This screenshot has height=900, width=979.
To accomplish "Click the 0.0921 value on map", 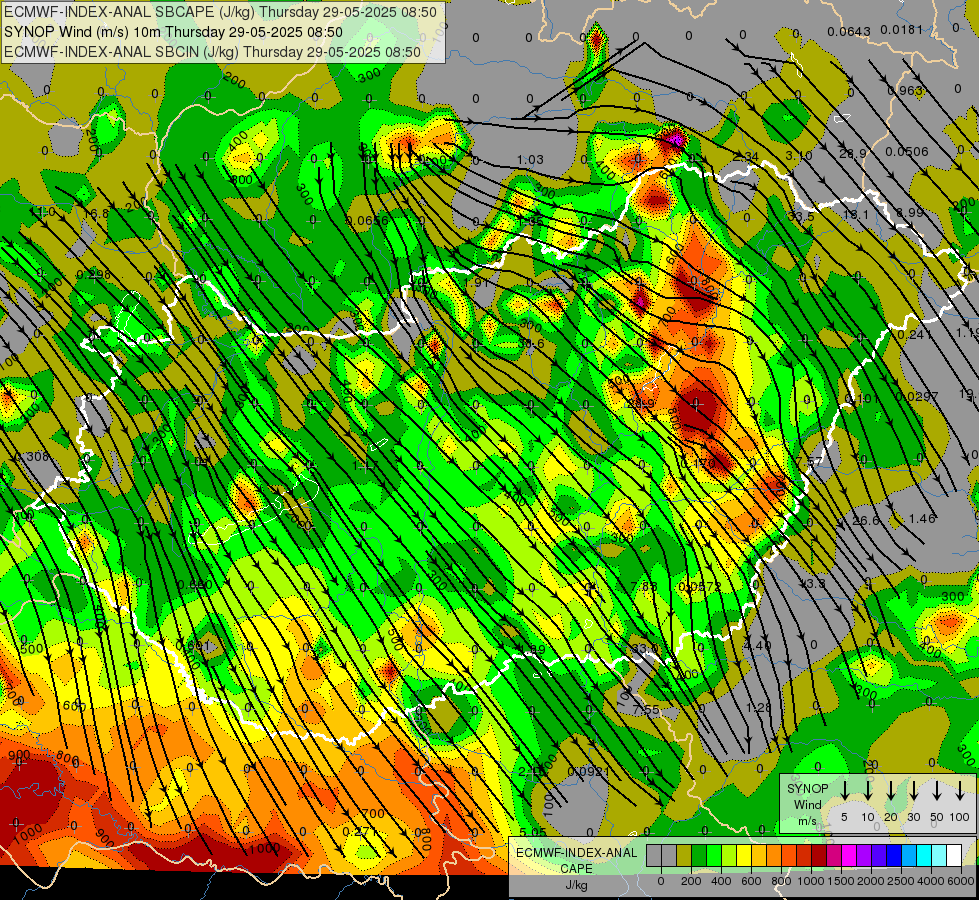I will click(x=588, y=771).
